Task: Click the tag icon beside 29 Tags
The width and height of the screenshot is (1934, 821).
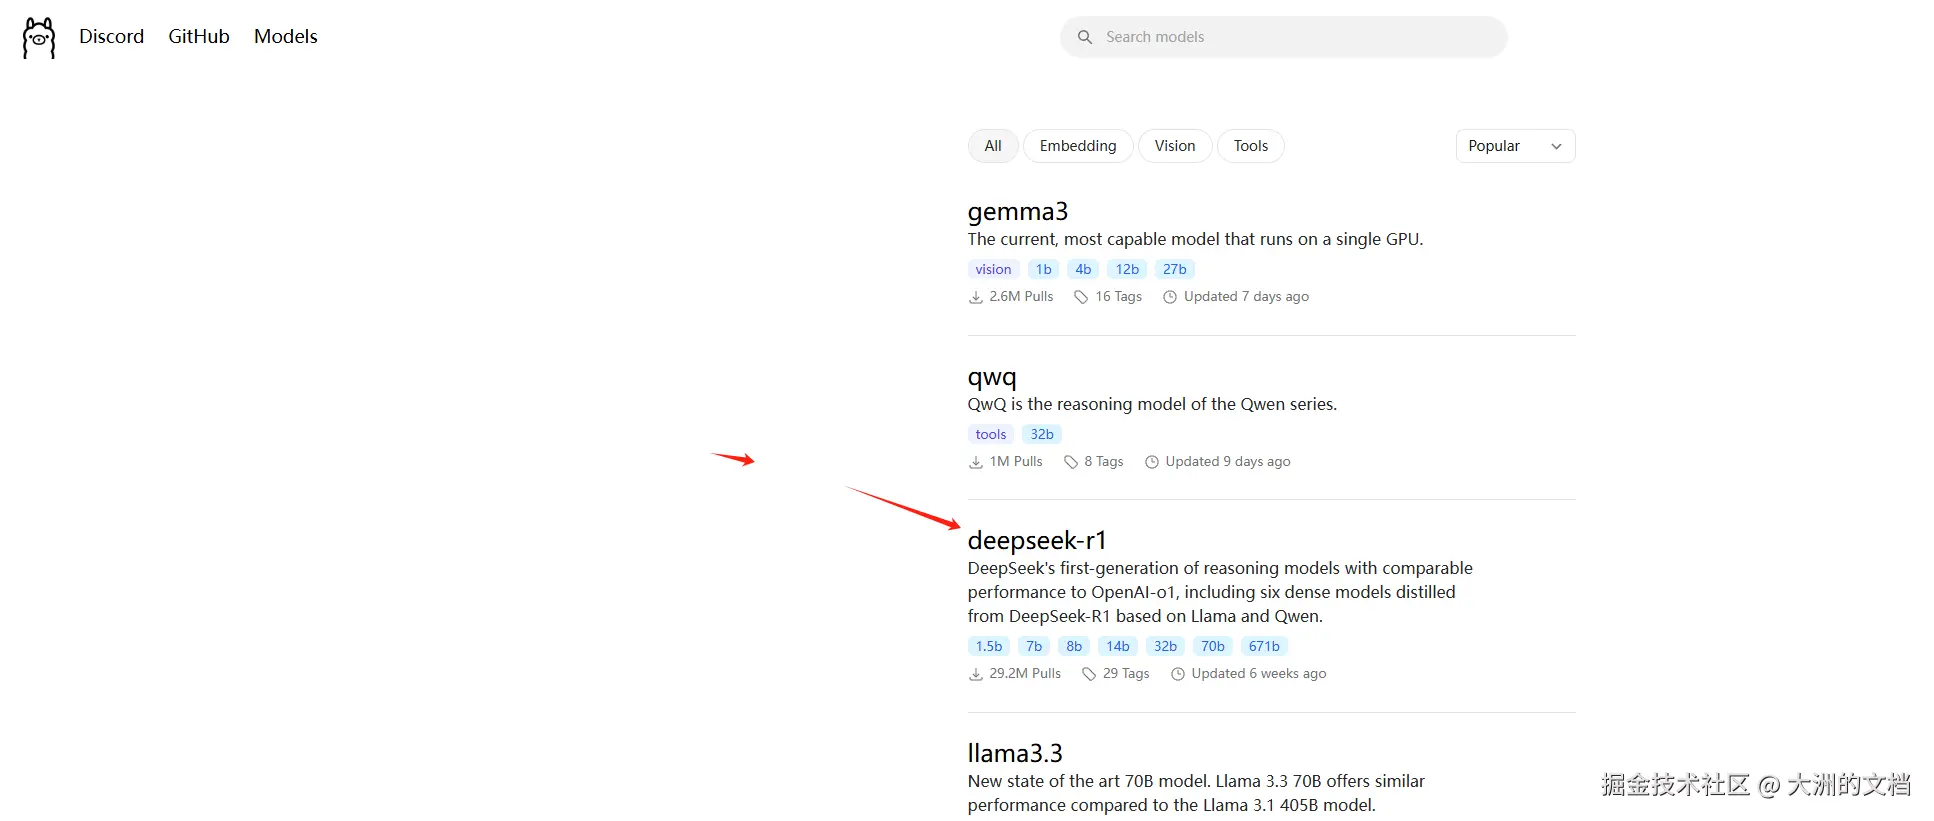Action: [x=1089, y=674]
